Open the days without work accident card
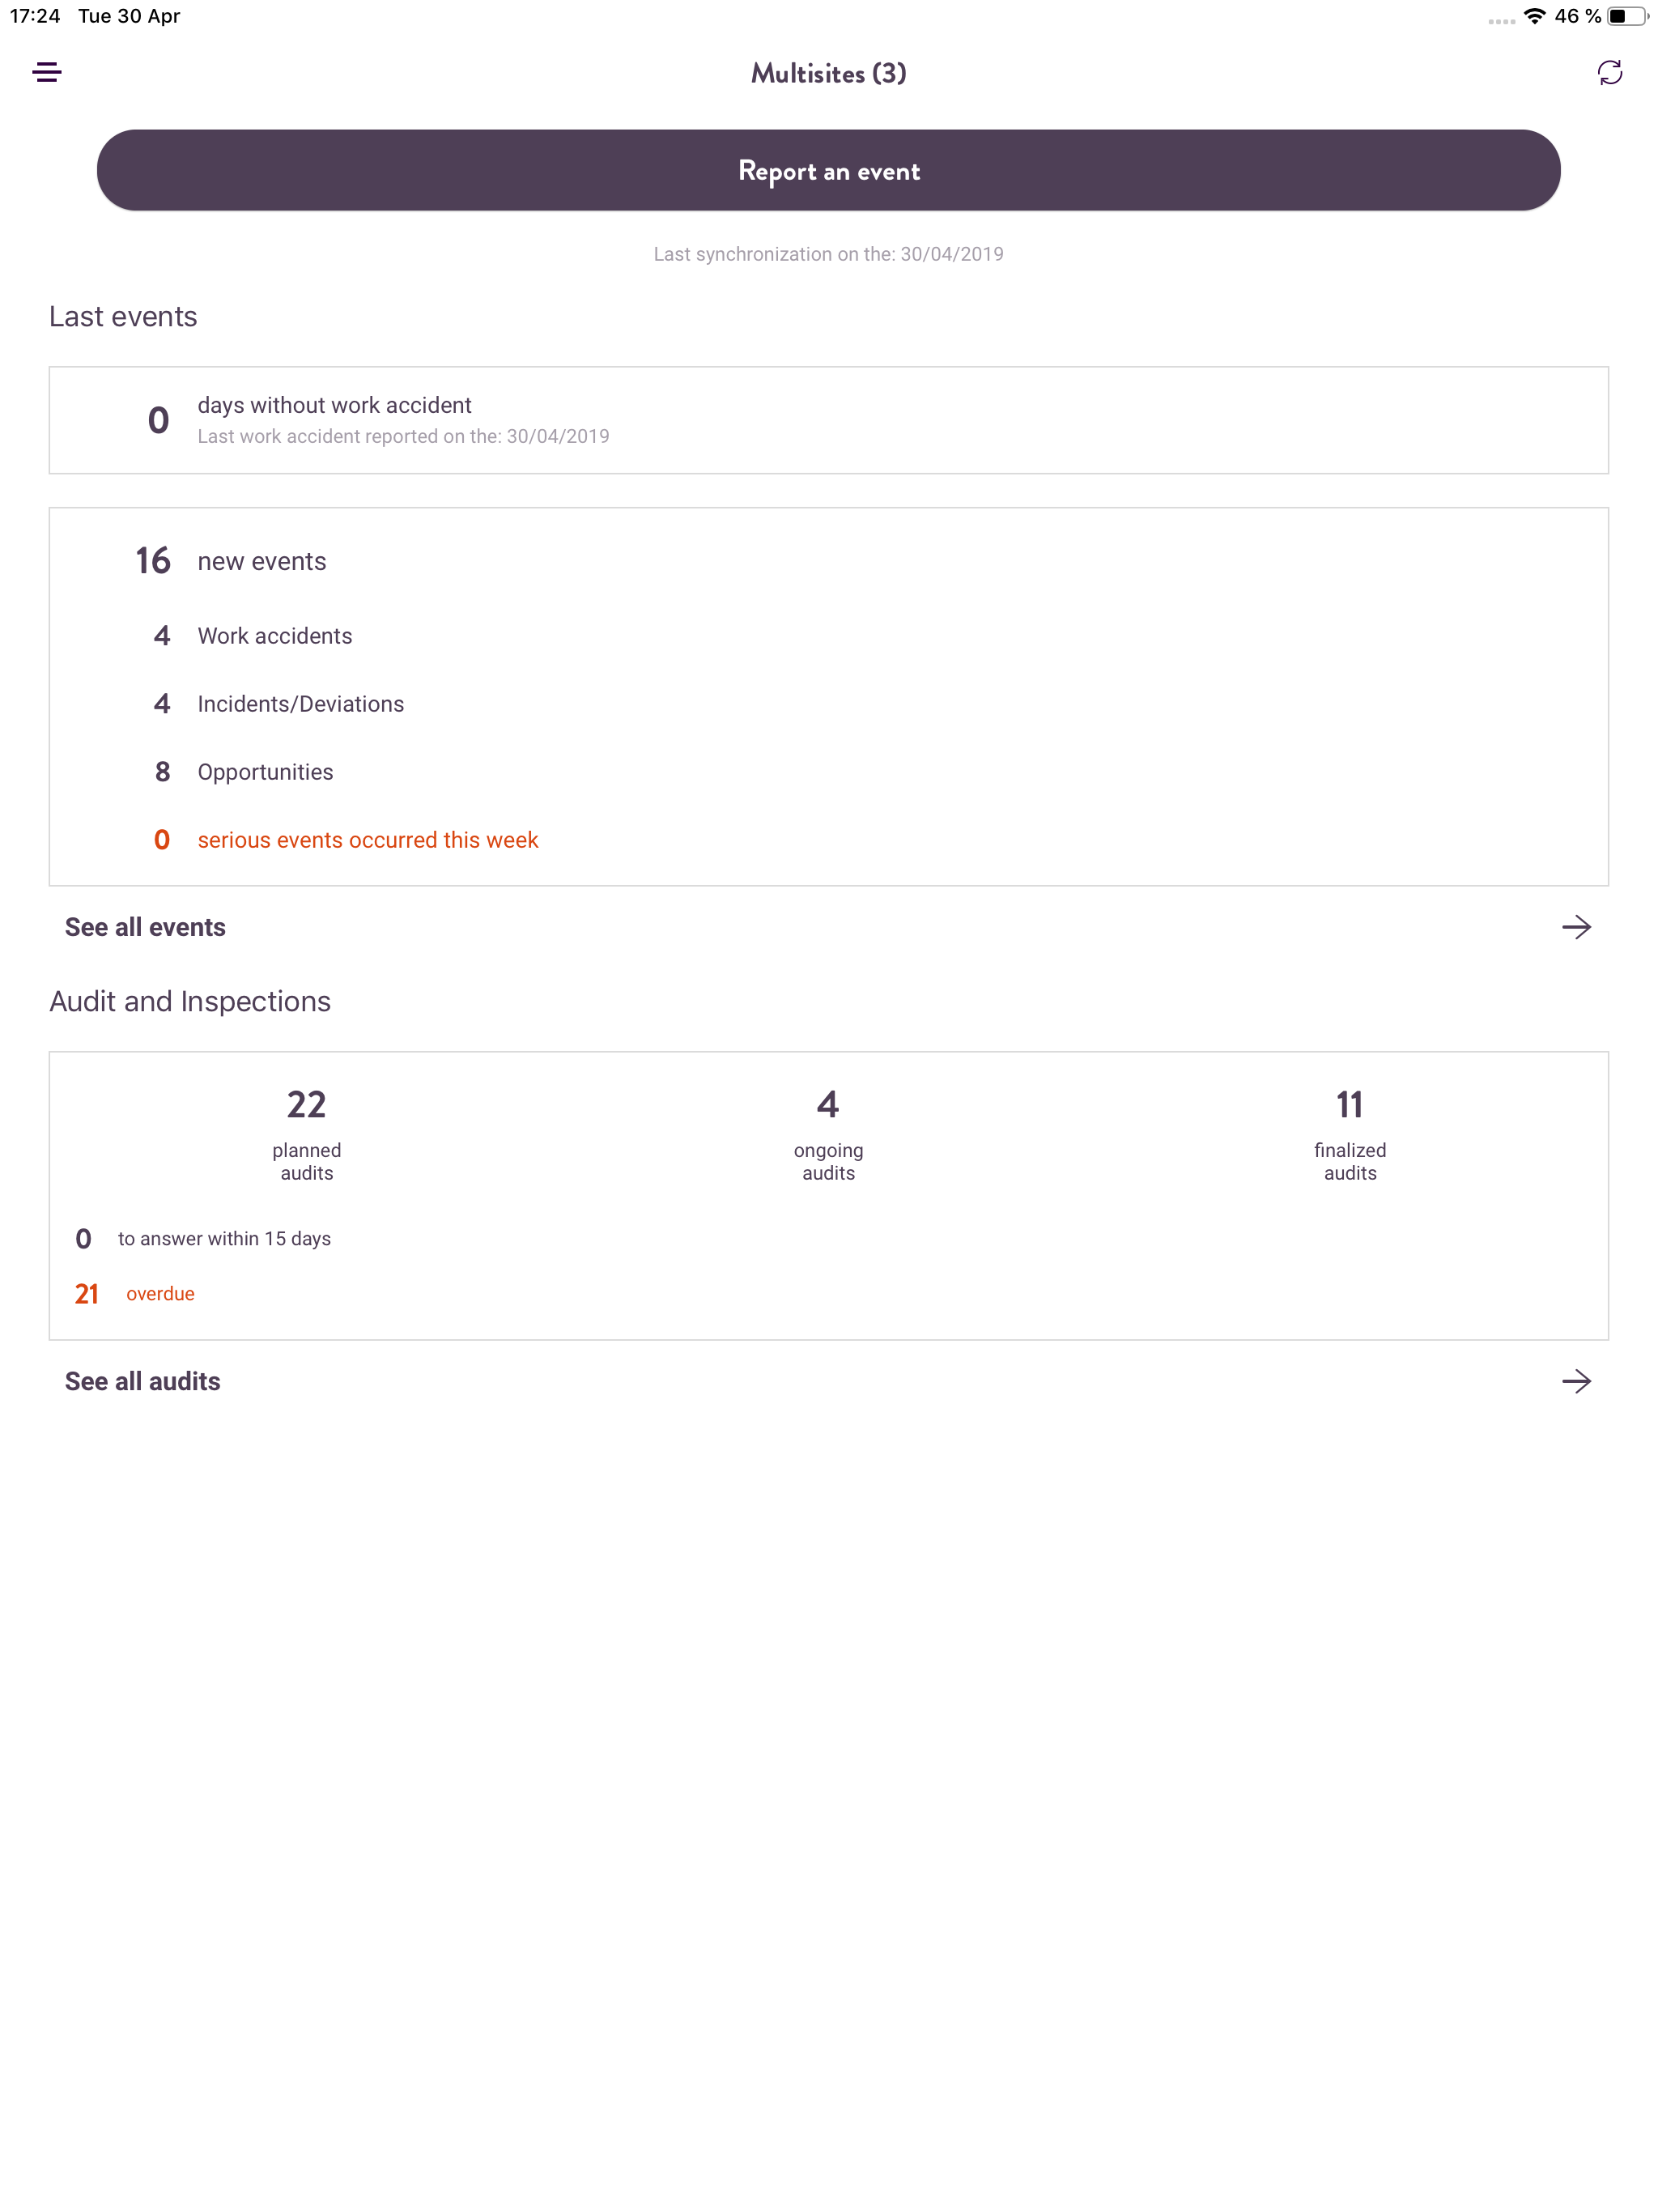 (828, 420)
